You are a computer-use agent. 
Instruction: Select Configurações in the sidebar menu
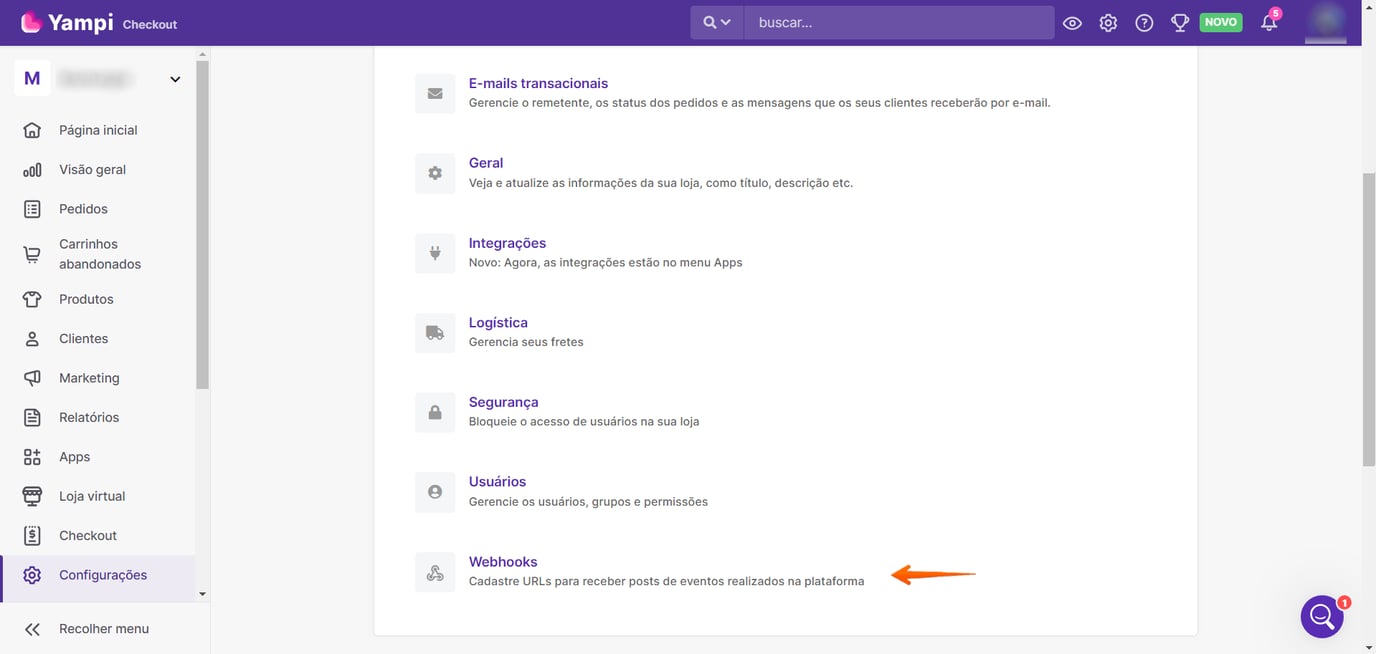tap(102, 574)
